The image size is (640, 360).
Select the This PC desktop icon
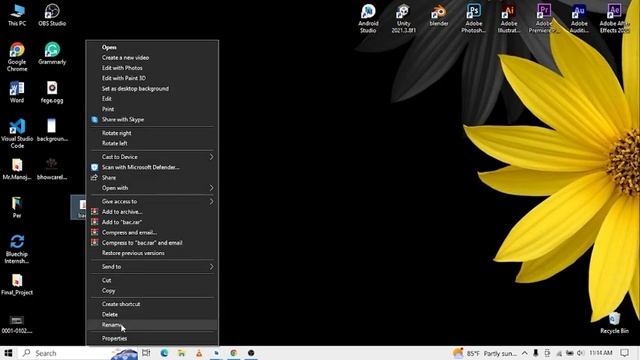pyautogui.click(x=17, y=15)
